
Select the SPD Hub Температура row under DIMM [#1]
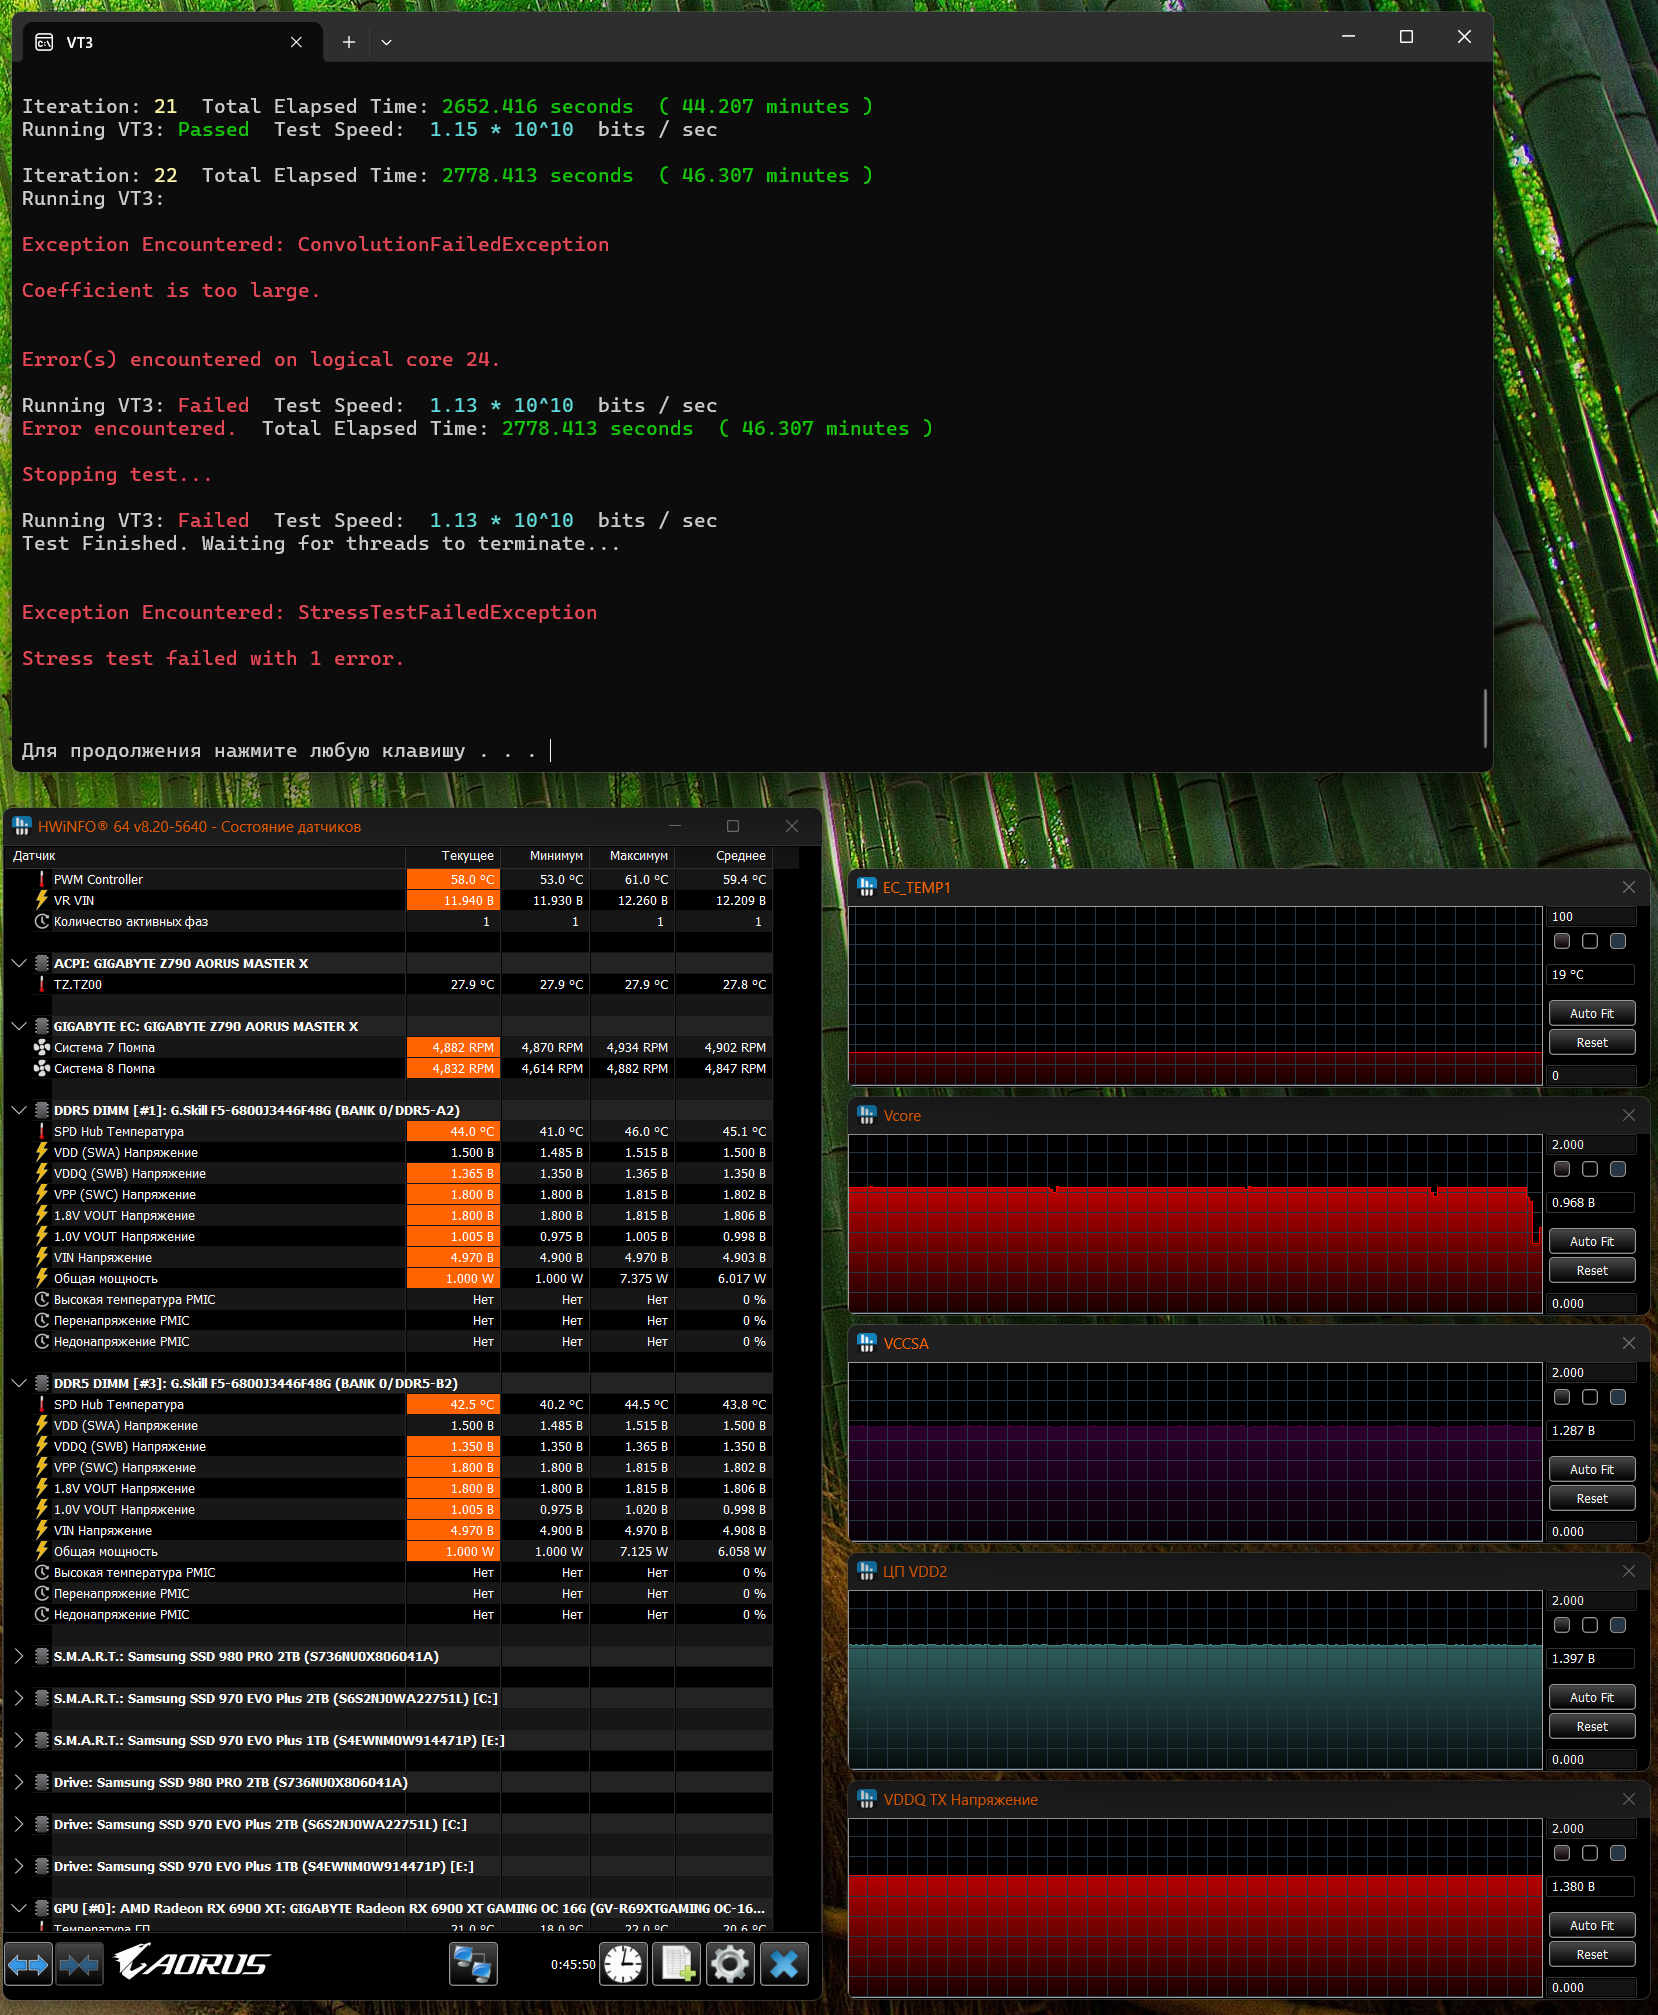pyautogui.click(x=388, y=1132)
